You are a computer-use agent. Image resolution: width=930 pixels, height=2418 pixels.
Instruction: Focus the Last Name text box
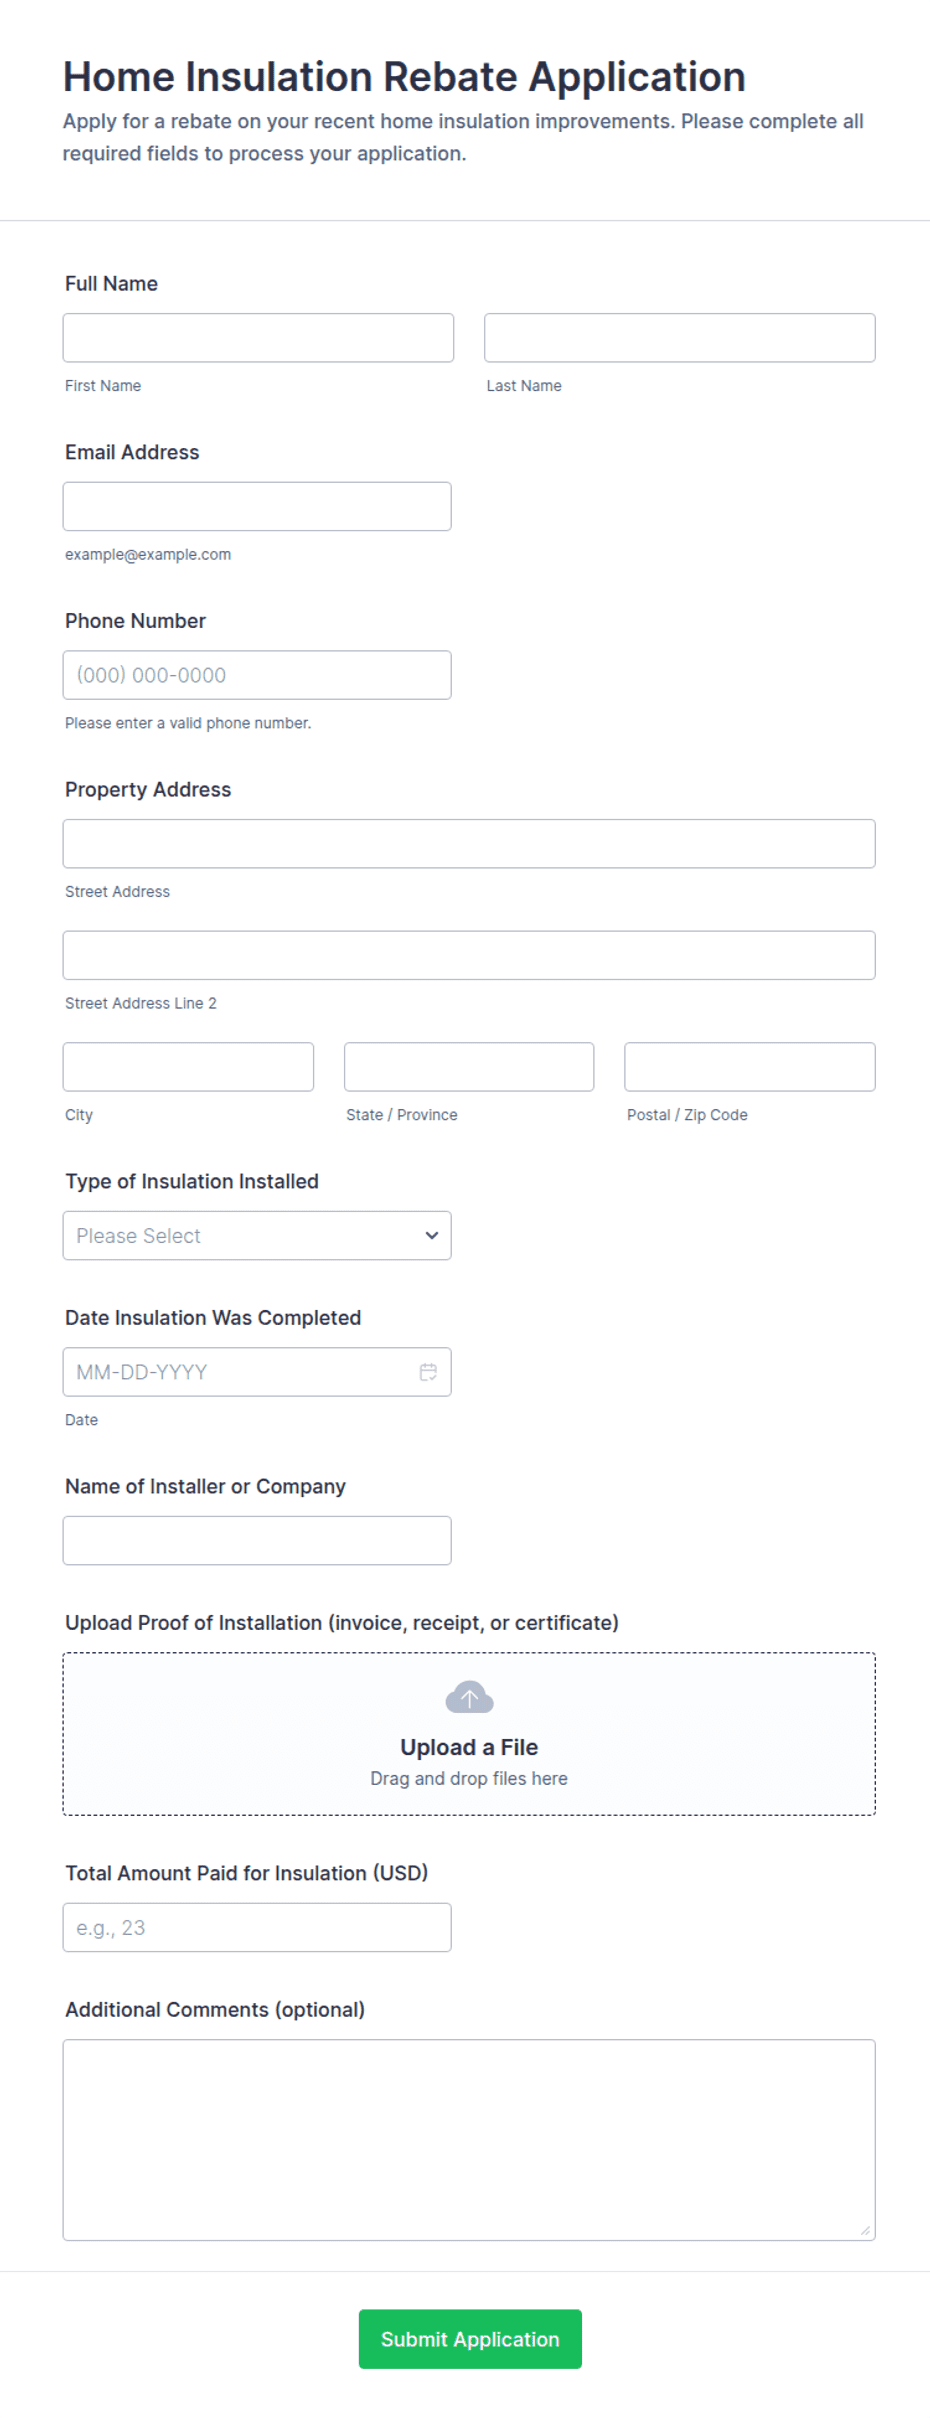click(679, 338)
